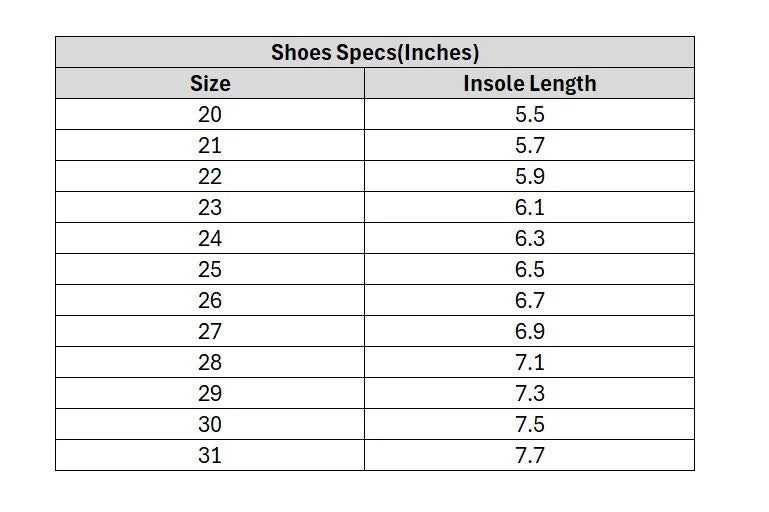The height and width of the screenshot is (512, 769).
Task: Click the size 22 cell
Action: point(210,176)
